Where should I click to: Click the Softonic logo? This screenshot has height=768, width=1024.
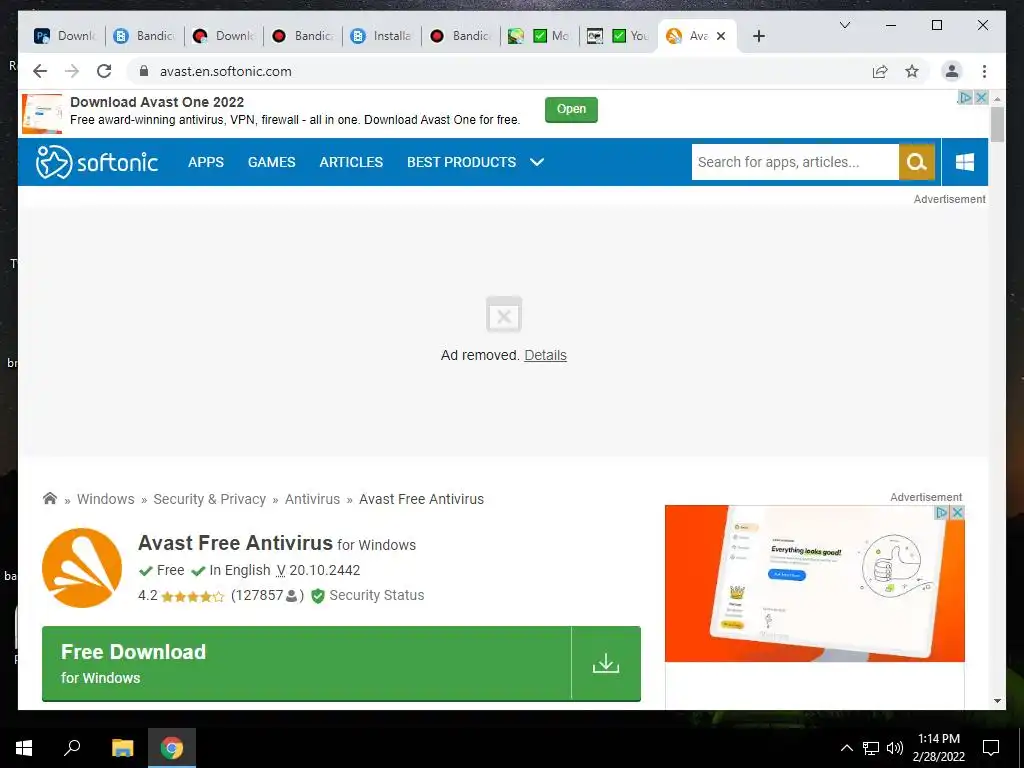click(97, 162)
